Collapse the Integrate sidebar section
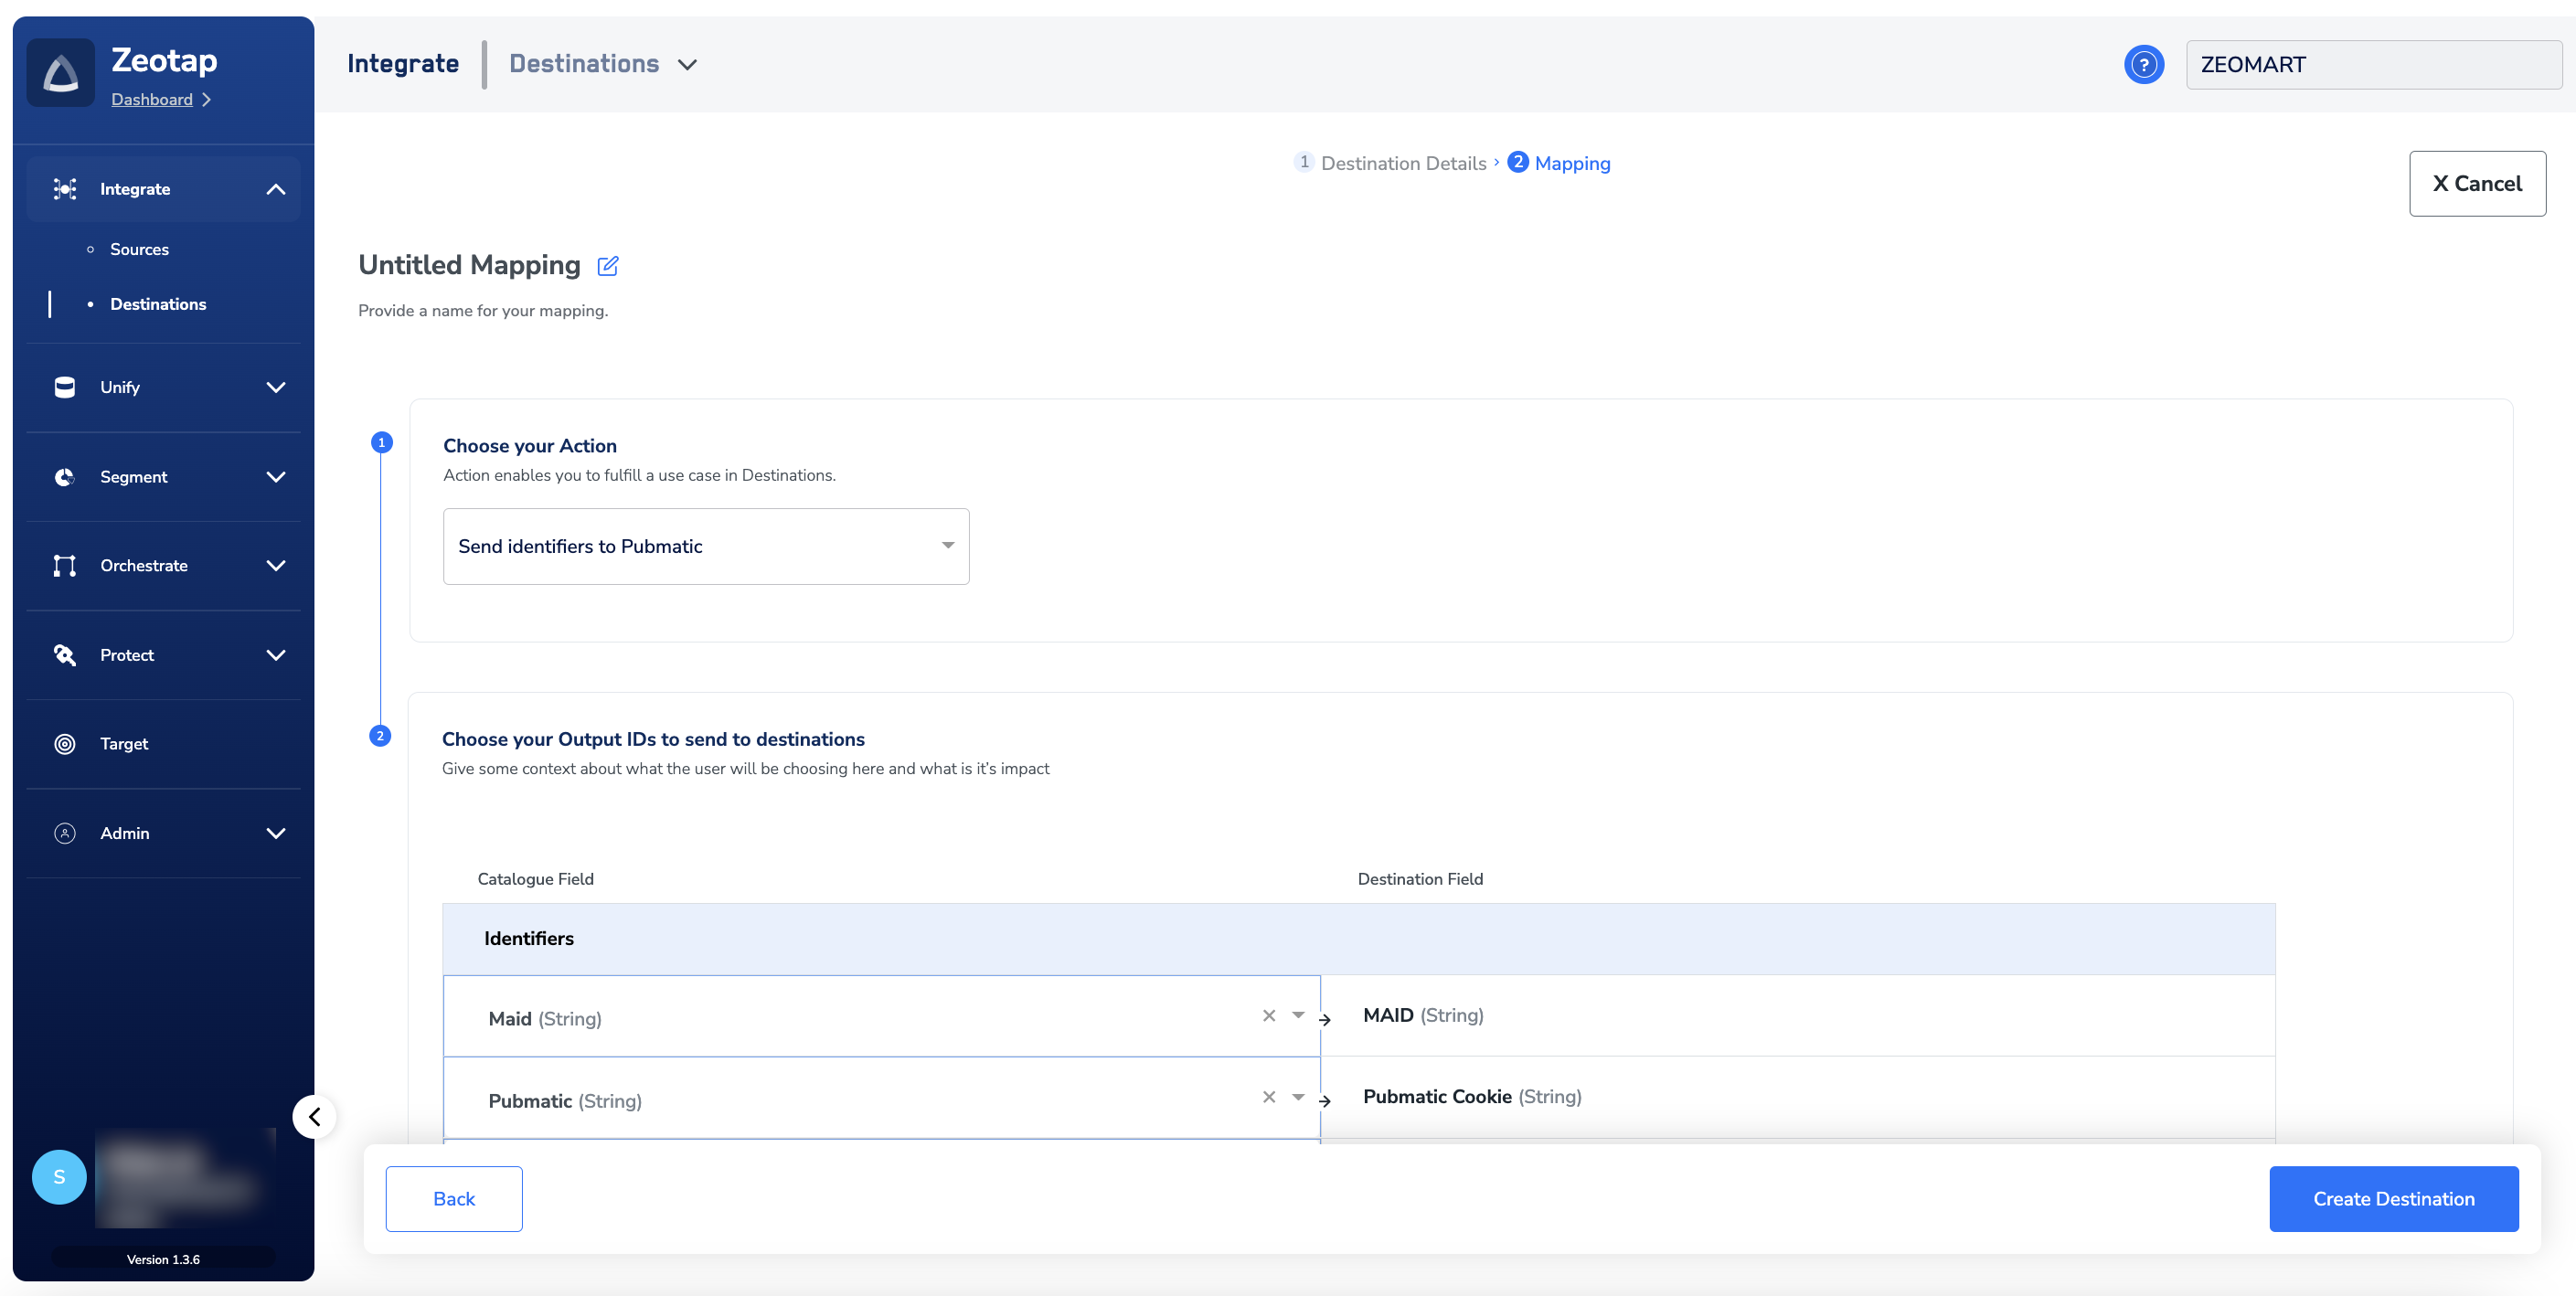This screenshot has width=2576, height=1296. tap(275, 190)
